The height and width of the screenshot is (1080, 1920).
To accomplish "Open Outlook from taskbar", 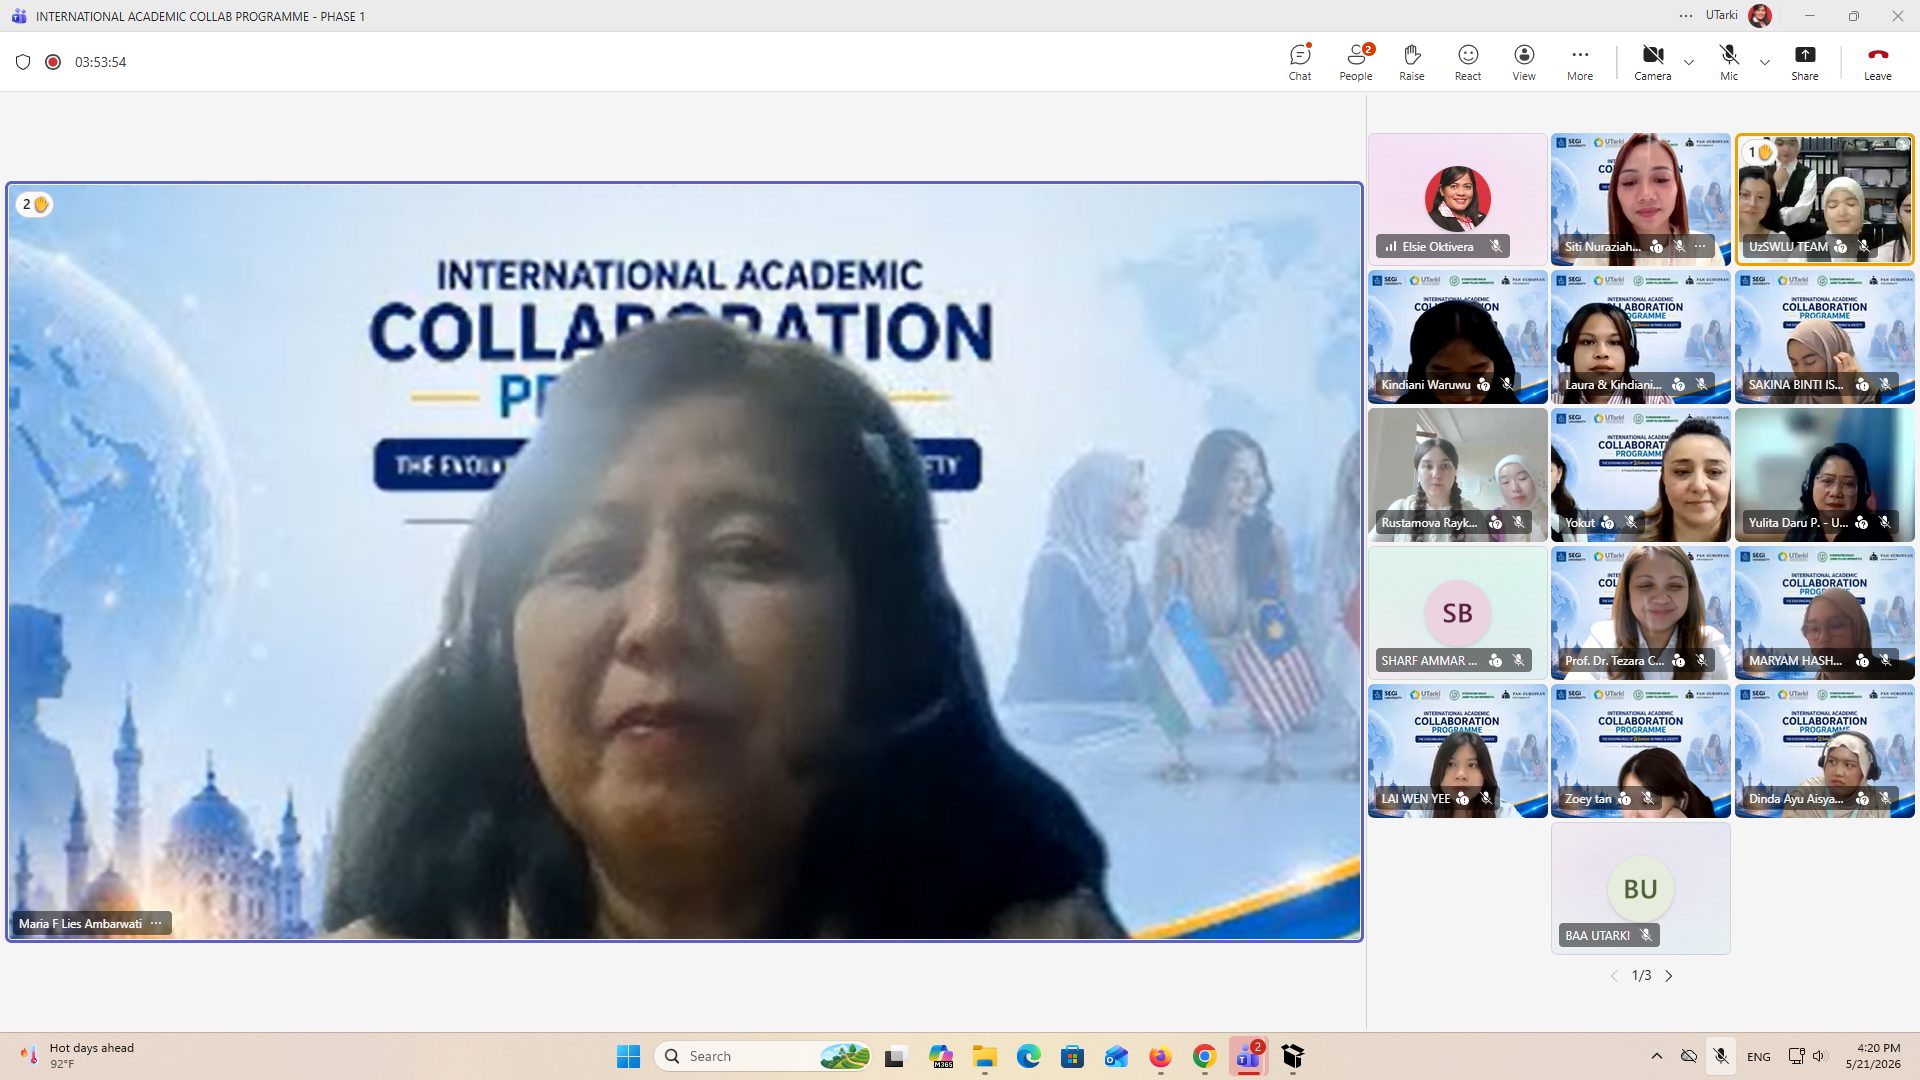I will coord(1116,1056).
